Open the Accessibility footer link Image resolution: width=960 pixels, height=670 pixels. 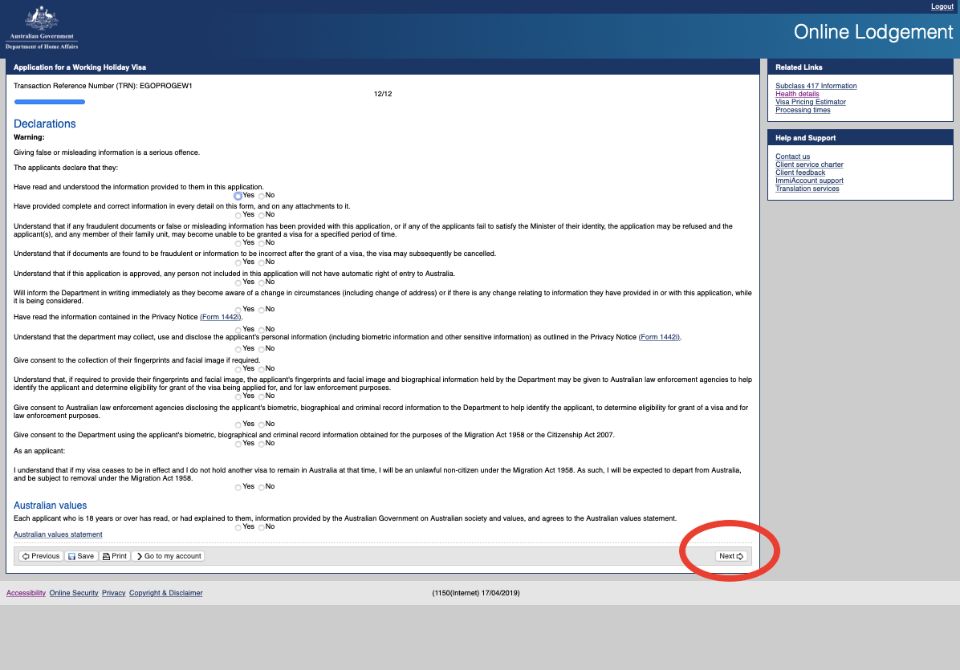26,593
